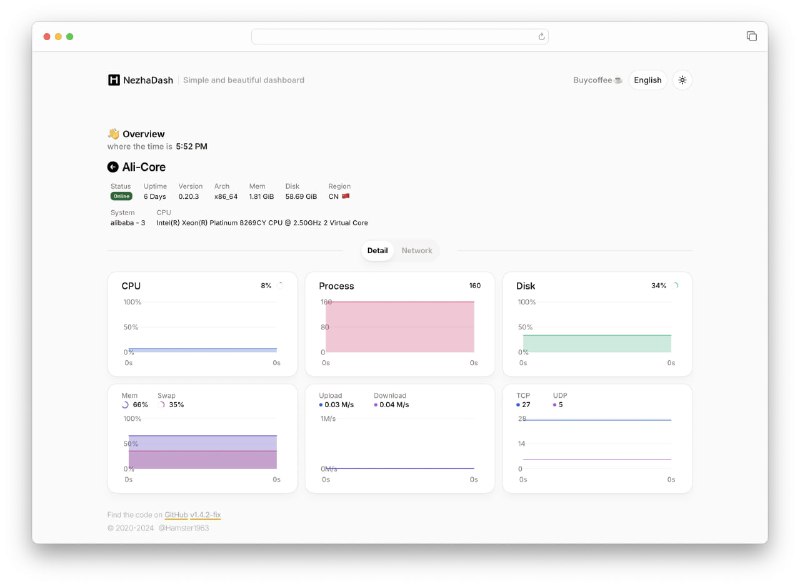Click the Disk usage ring indicator

(676, 285)
